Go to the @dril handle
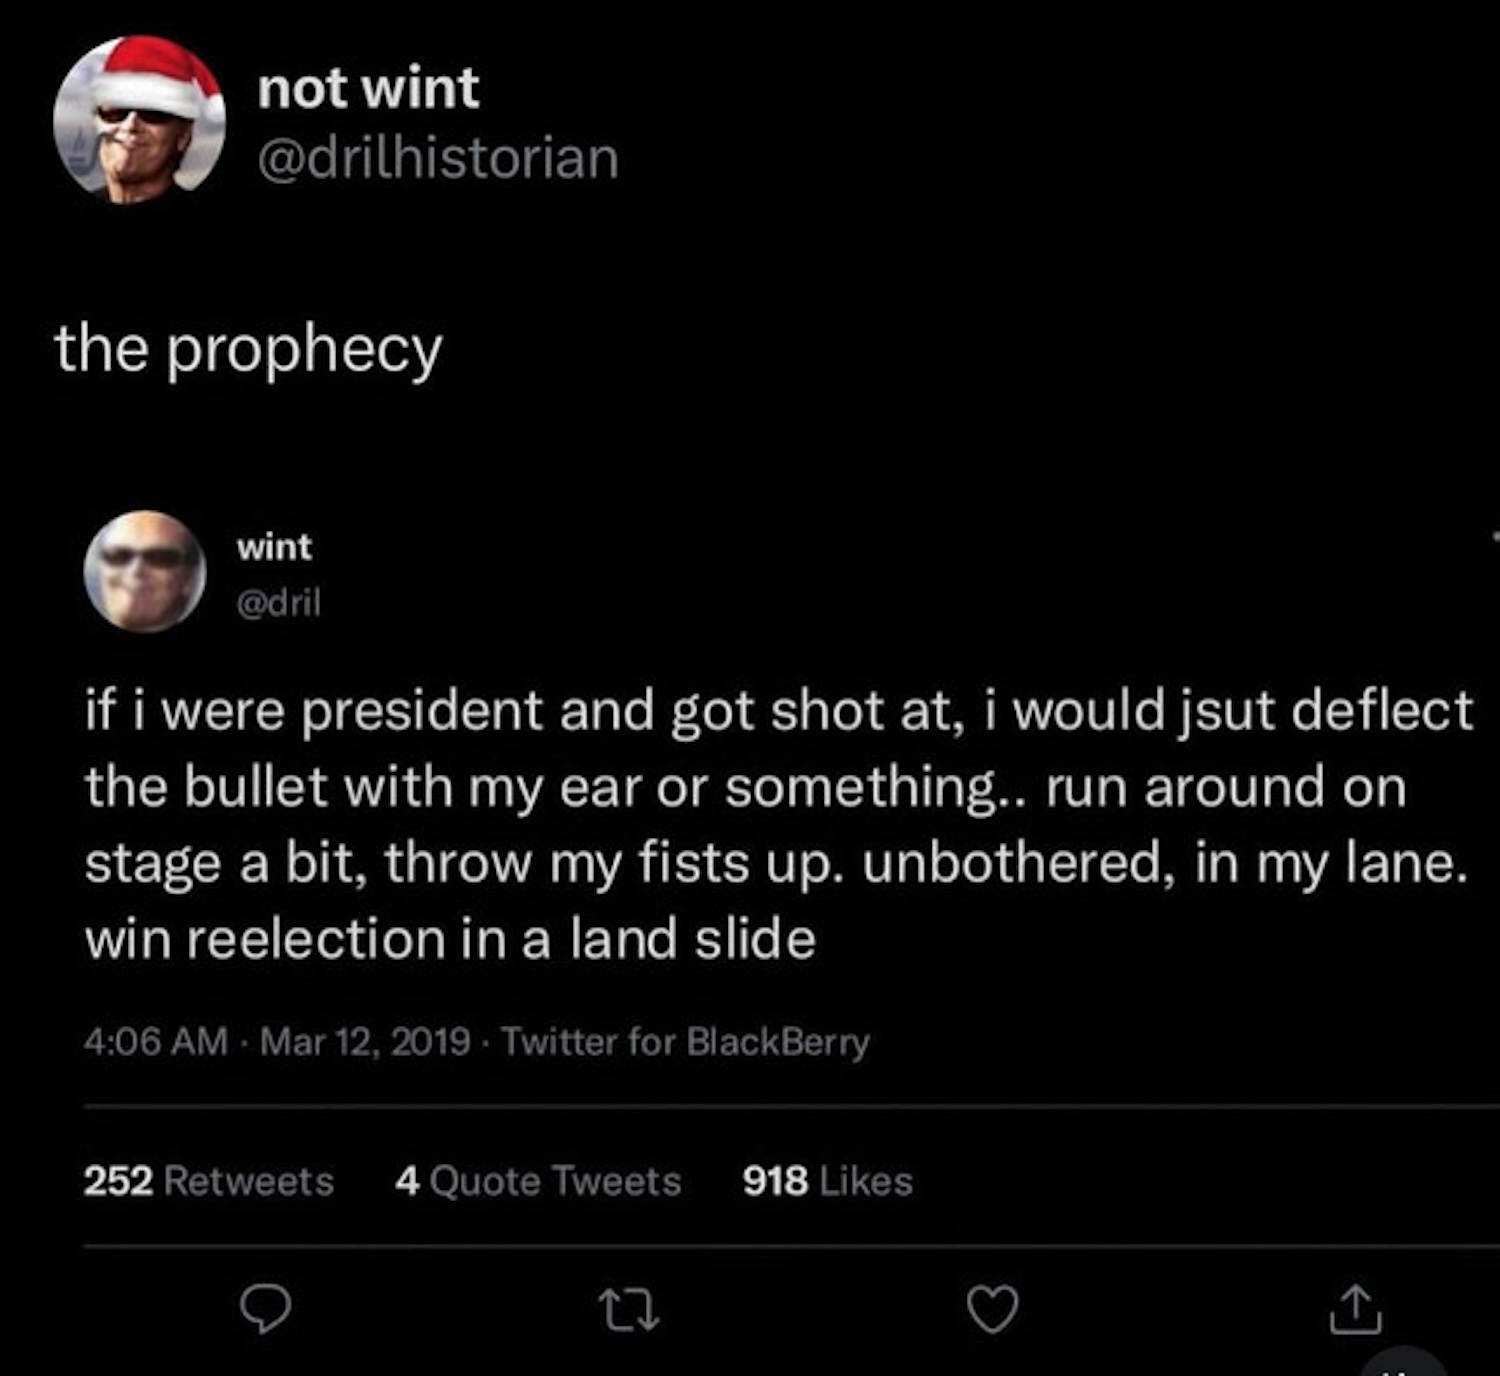The image size is (1500, 1376). [278, 601]
